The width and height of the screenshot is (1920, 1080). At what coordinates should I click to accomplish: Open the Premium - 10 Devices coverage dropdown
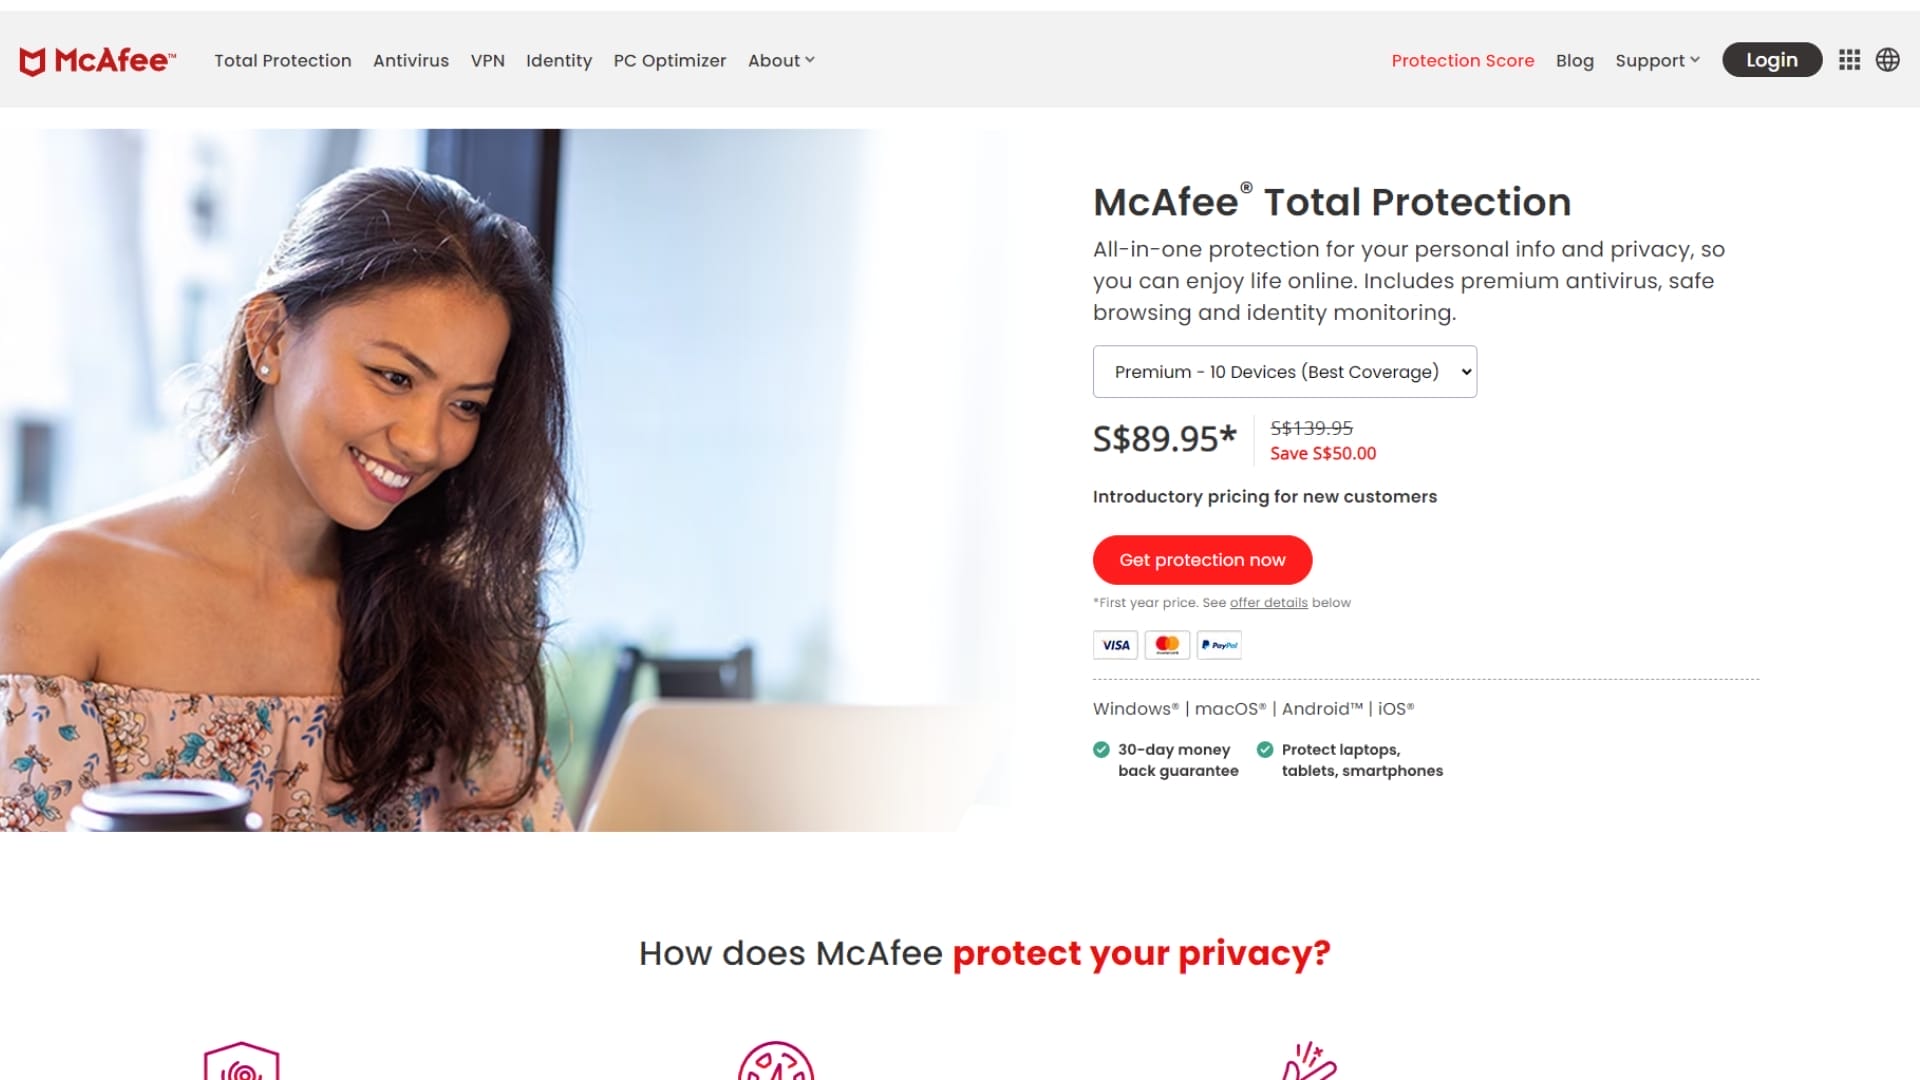click(x=1284, y=371)
